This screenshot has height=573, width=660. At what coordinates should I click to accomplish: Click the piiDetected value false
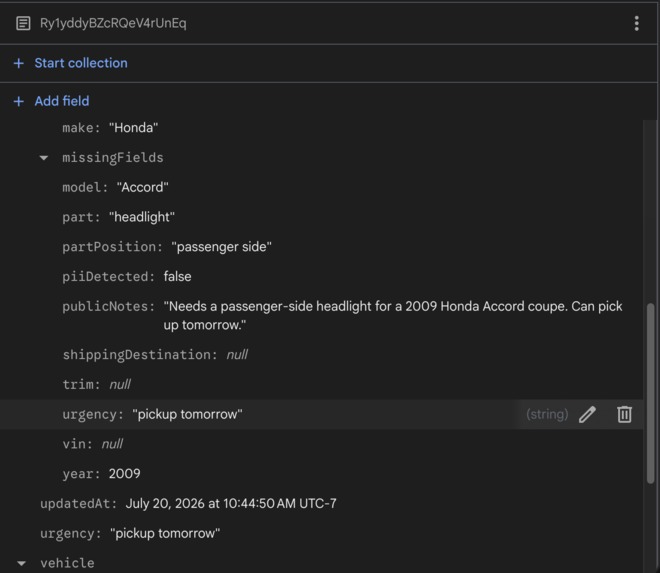click(x=177, y=277)
